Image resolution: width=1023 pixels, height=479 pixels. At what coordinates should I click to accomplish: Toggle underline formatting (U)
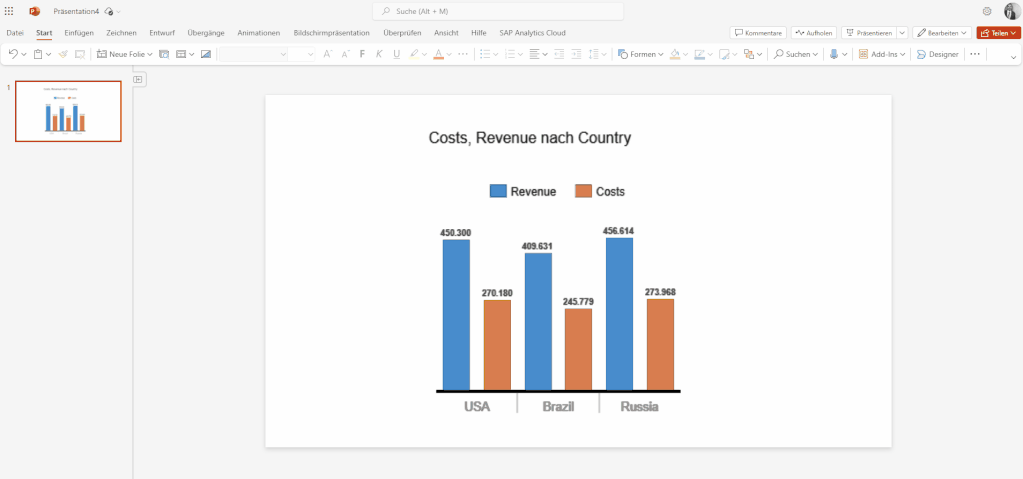coord(396,54)
